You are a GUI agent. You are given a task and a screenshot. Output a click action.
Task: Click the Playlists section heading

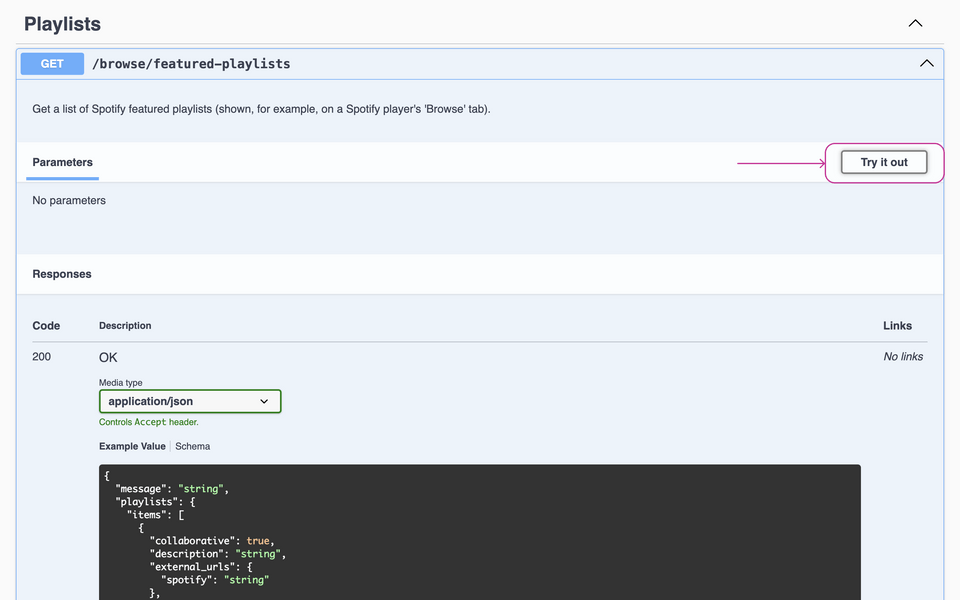click(62, 24)
